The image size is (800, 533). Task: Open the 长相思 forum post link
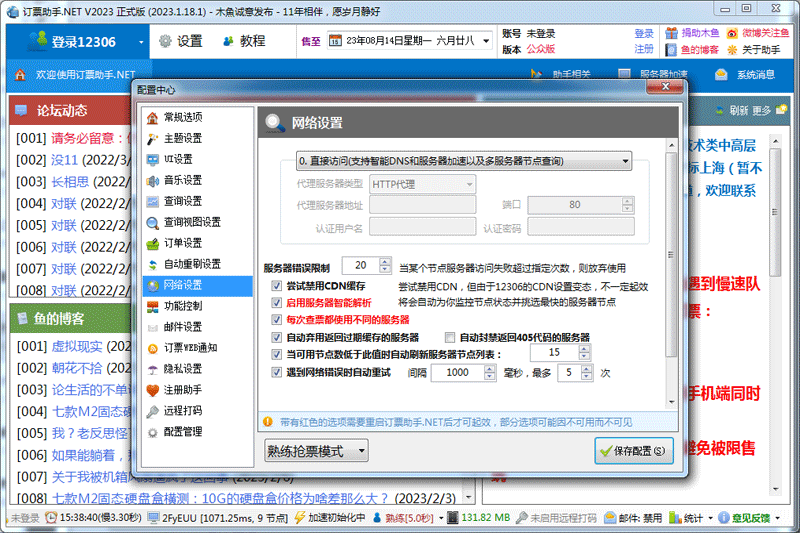pos(70,182)
